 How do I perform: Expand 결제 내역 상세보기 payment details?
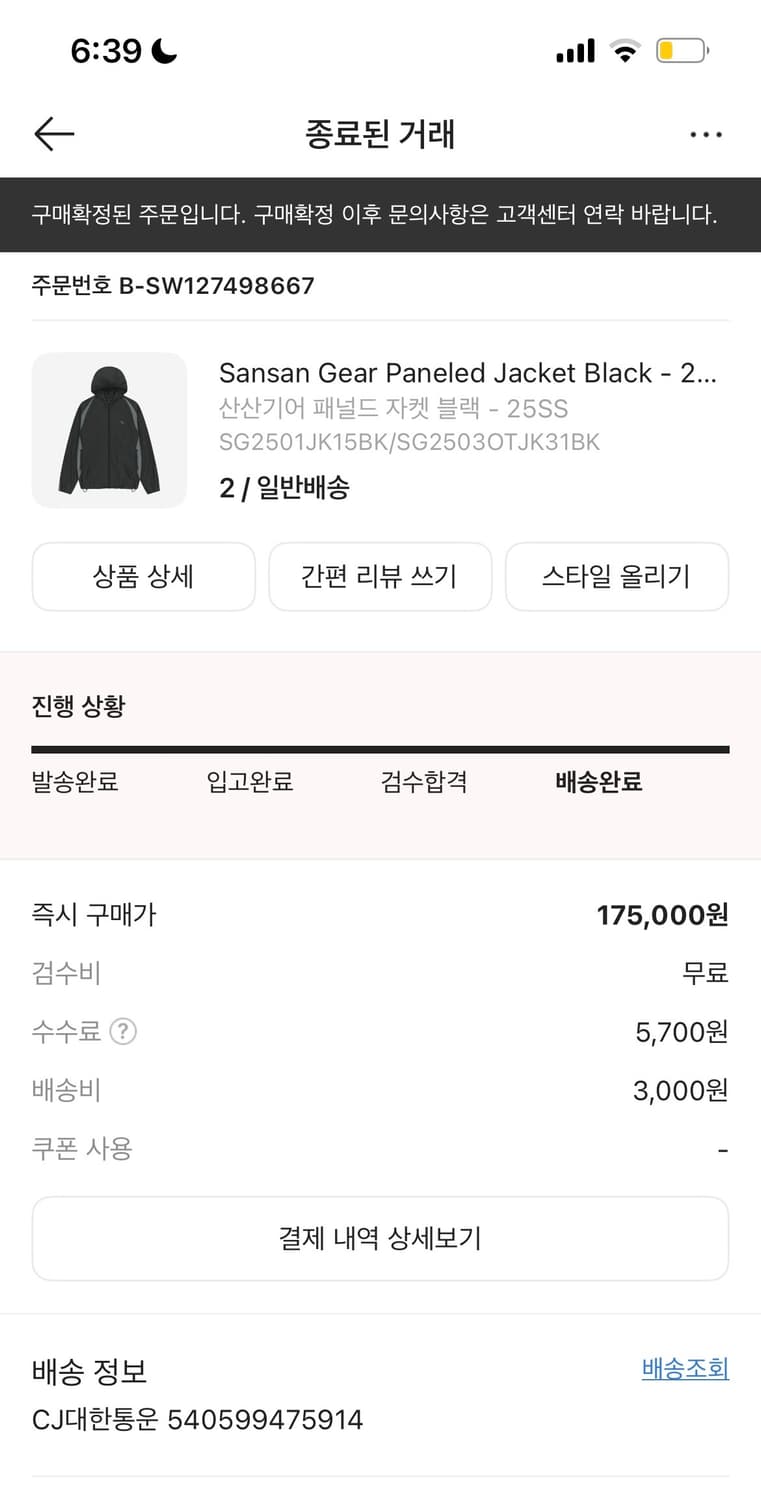coord(380,1239)
